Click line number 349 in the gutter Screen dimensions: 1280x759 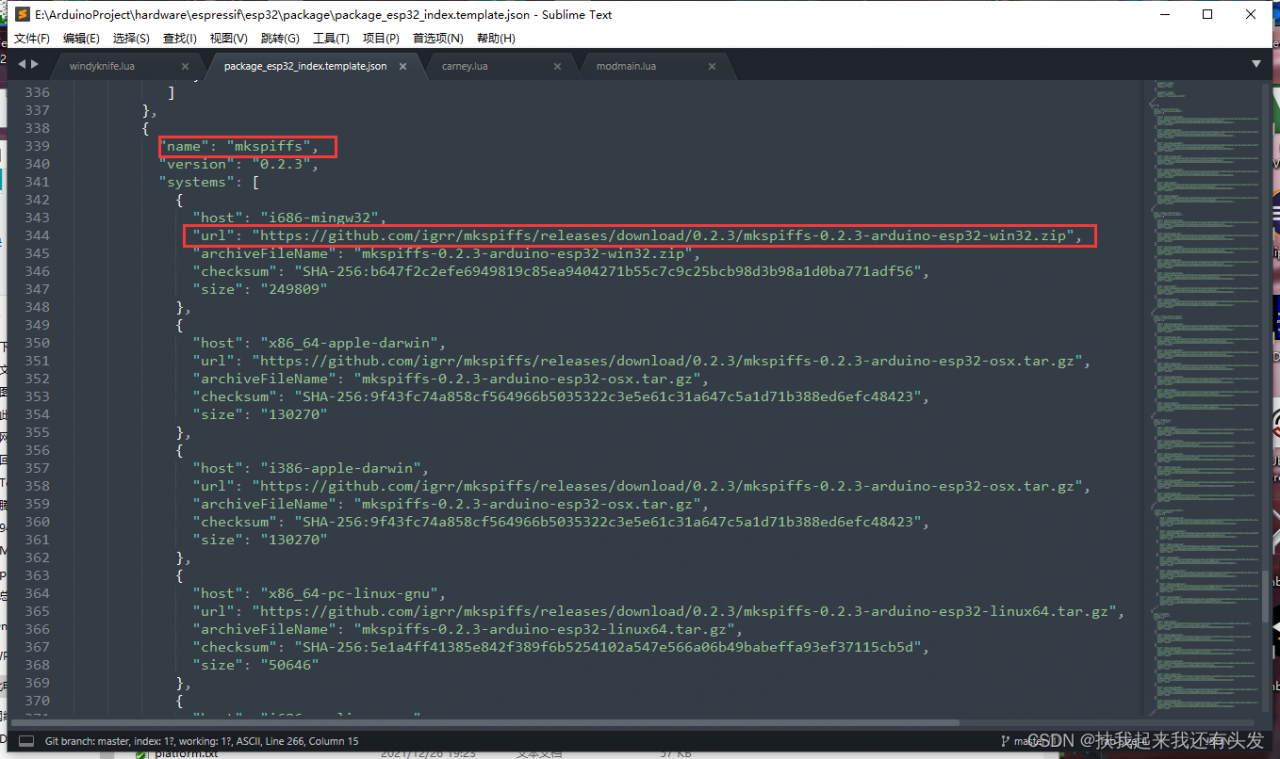click(x=36, y=325)
